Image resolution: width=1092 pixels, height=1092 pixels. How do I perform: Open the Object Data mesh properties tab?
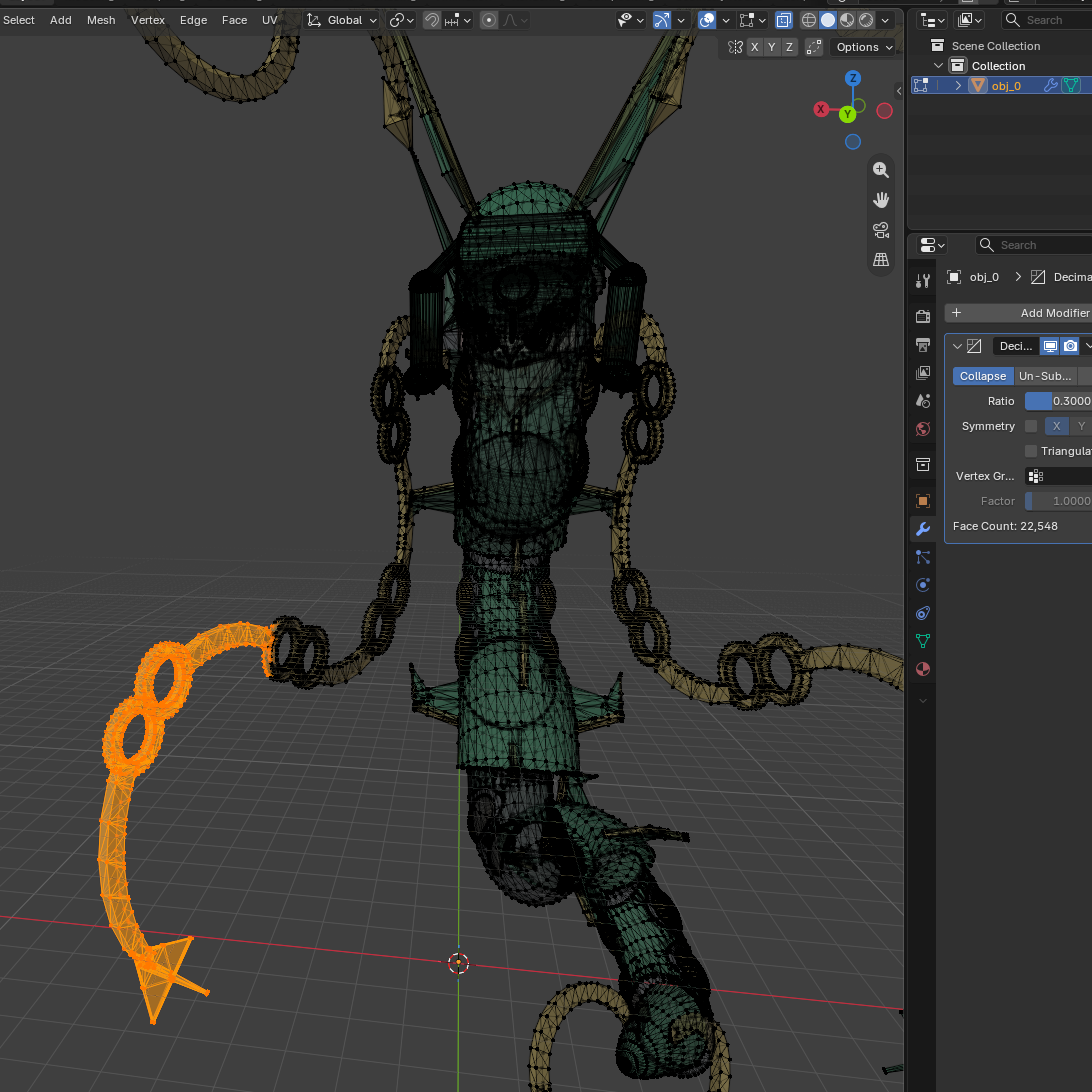[923, 641]
